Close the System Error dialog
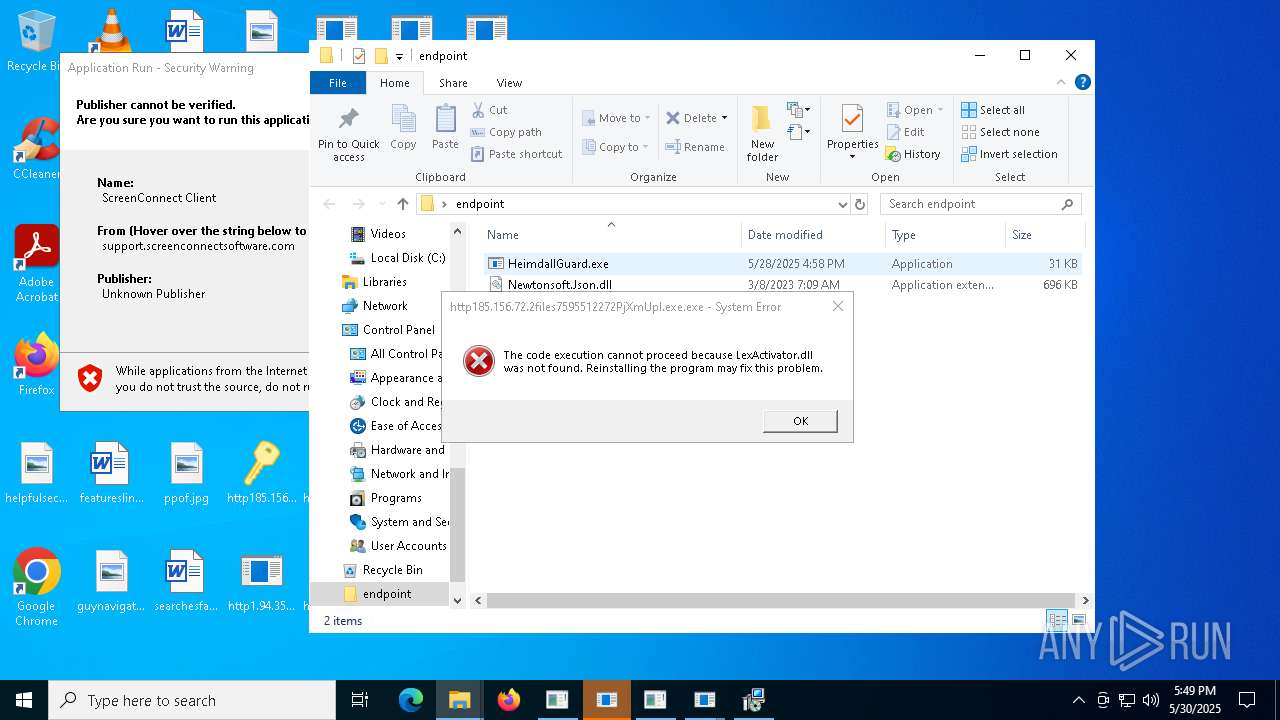 (838, 306)
